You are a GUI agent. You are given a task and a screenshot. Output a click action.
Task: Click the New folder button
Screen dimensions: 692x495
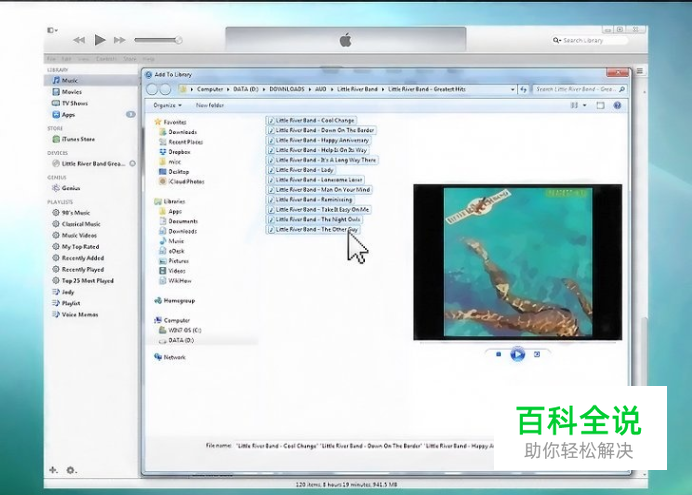210,105
